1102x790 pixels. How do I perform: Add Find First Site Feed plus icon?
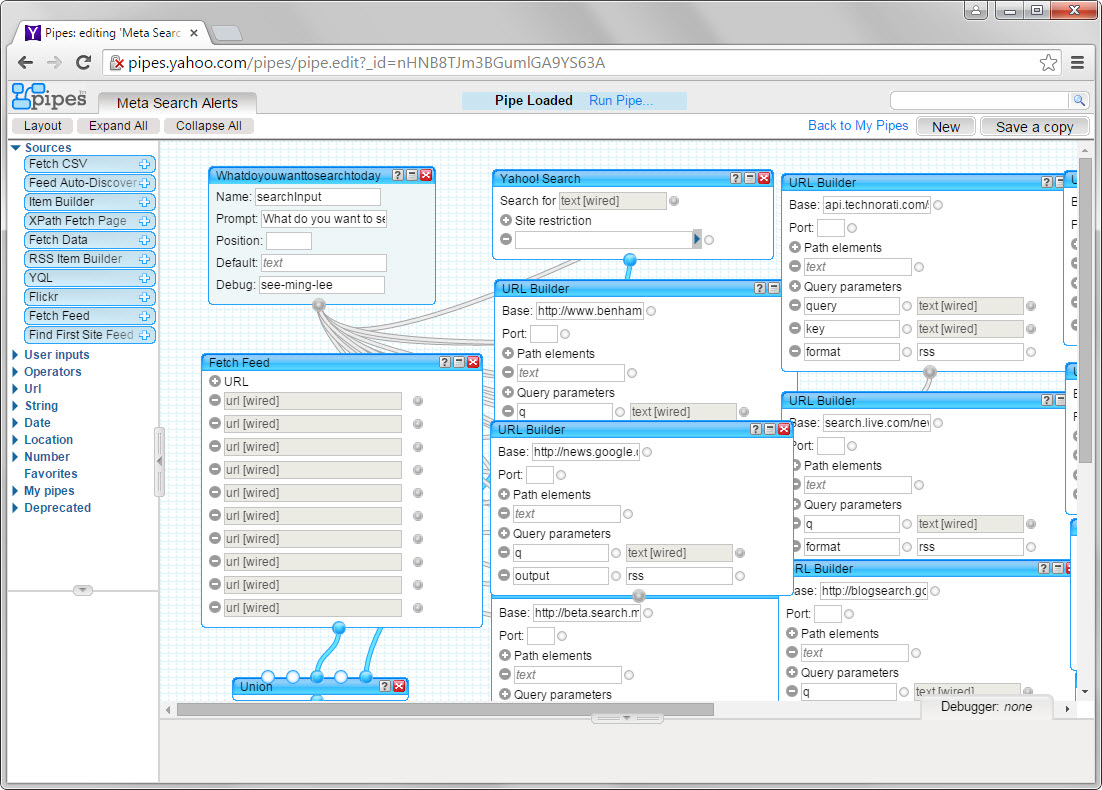coord(145,335)
